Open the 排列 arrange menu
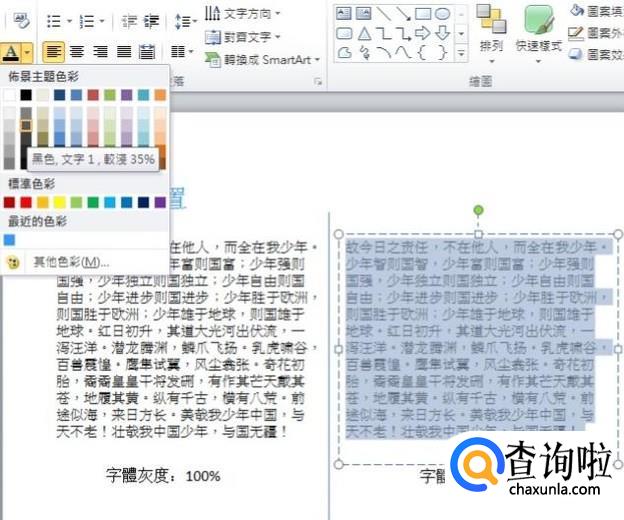624x520 pixels. 492,34
